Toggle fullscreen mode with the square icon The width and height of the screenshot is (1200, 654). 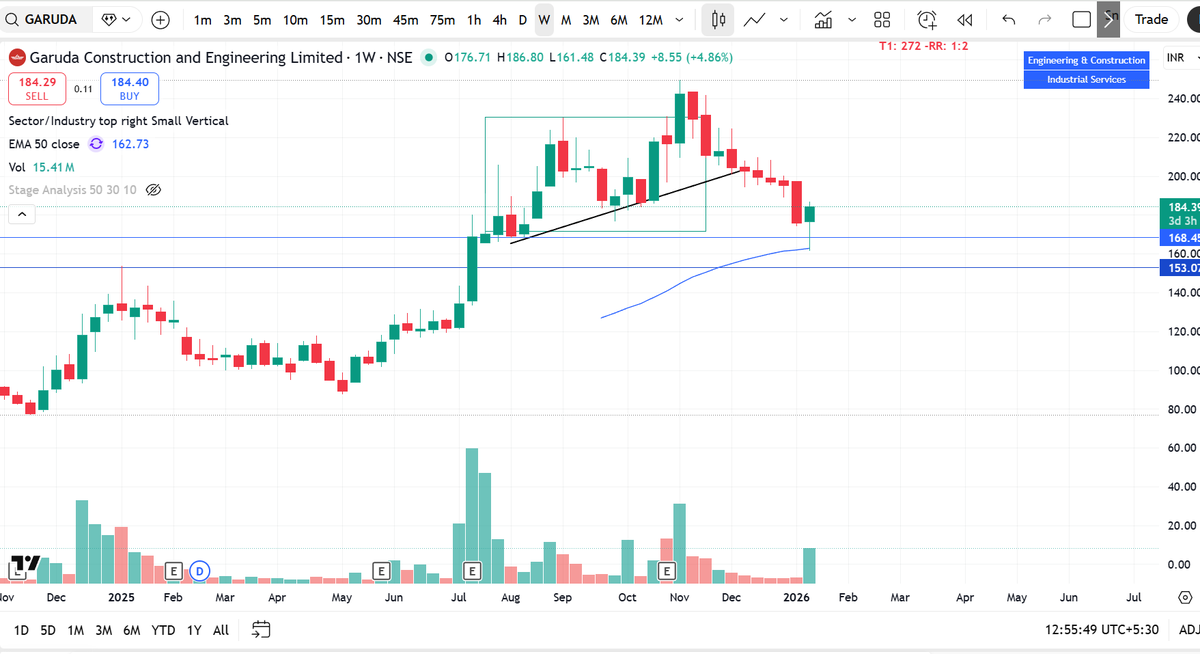click(1081, 19)
